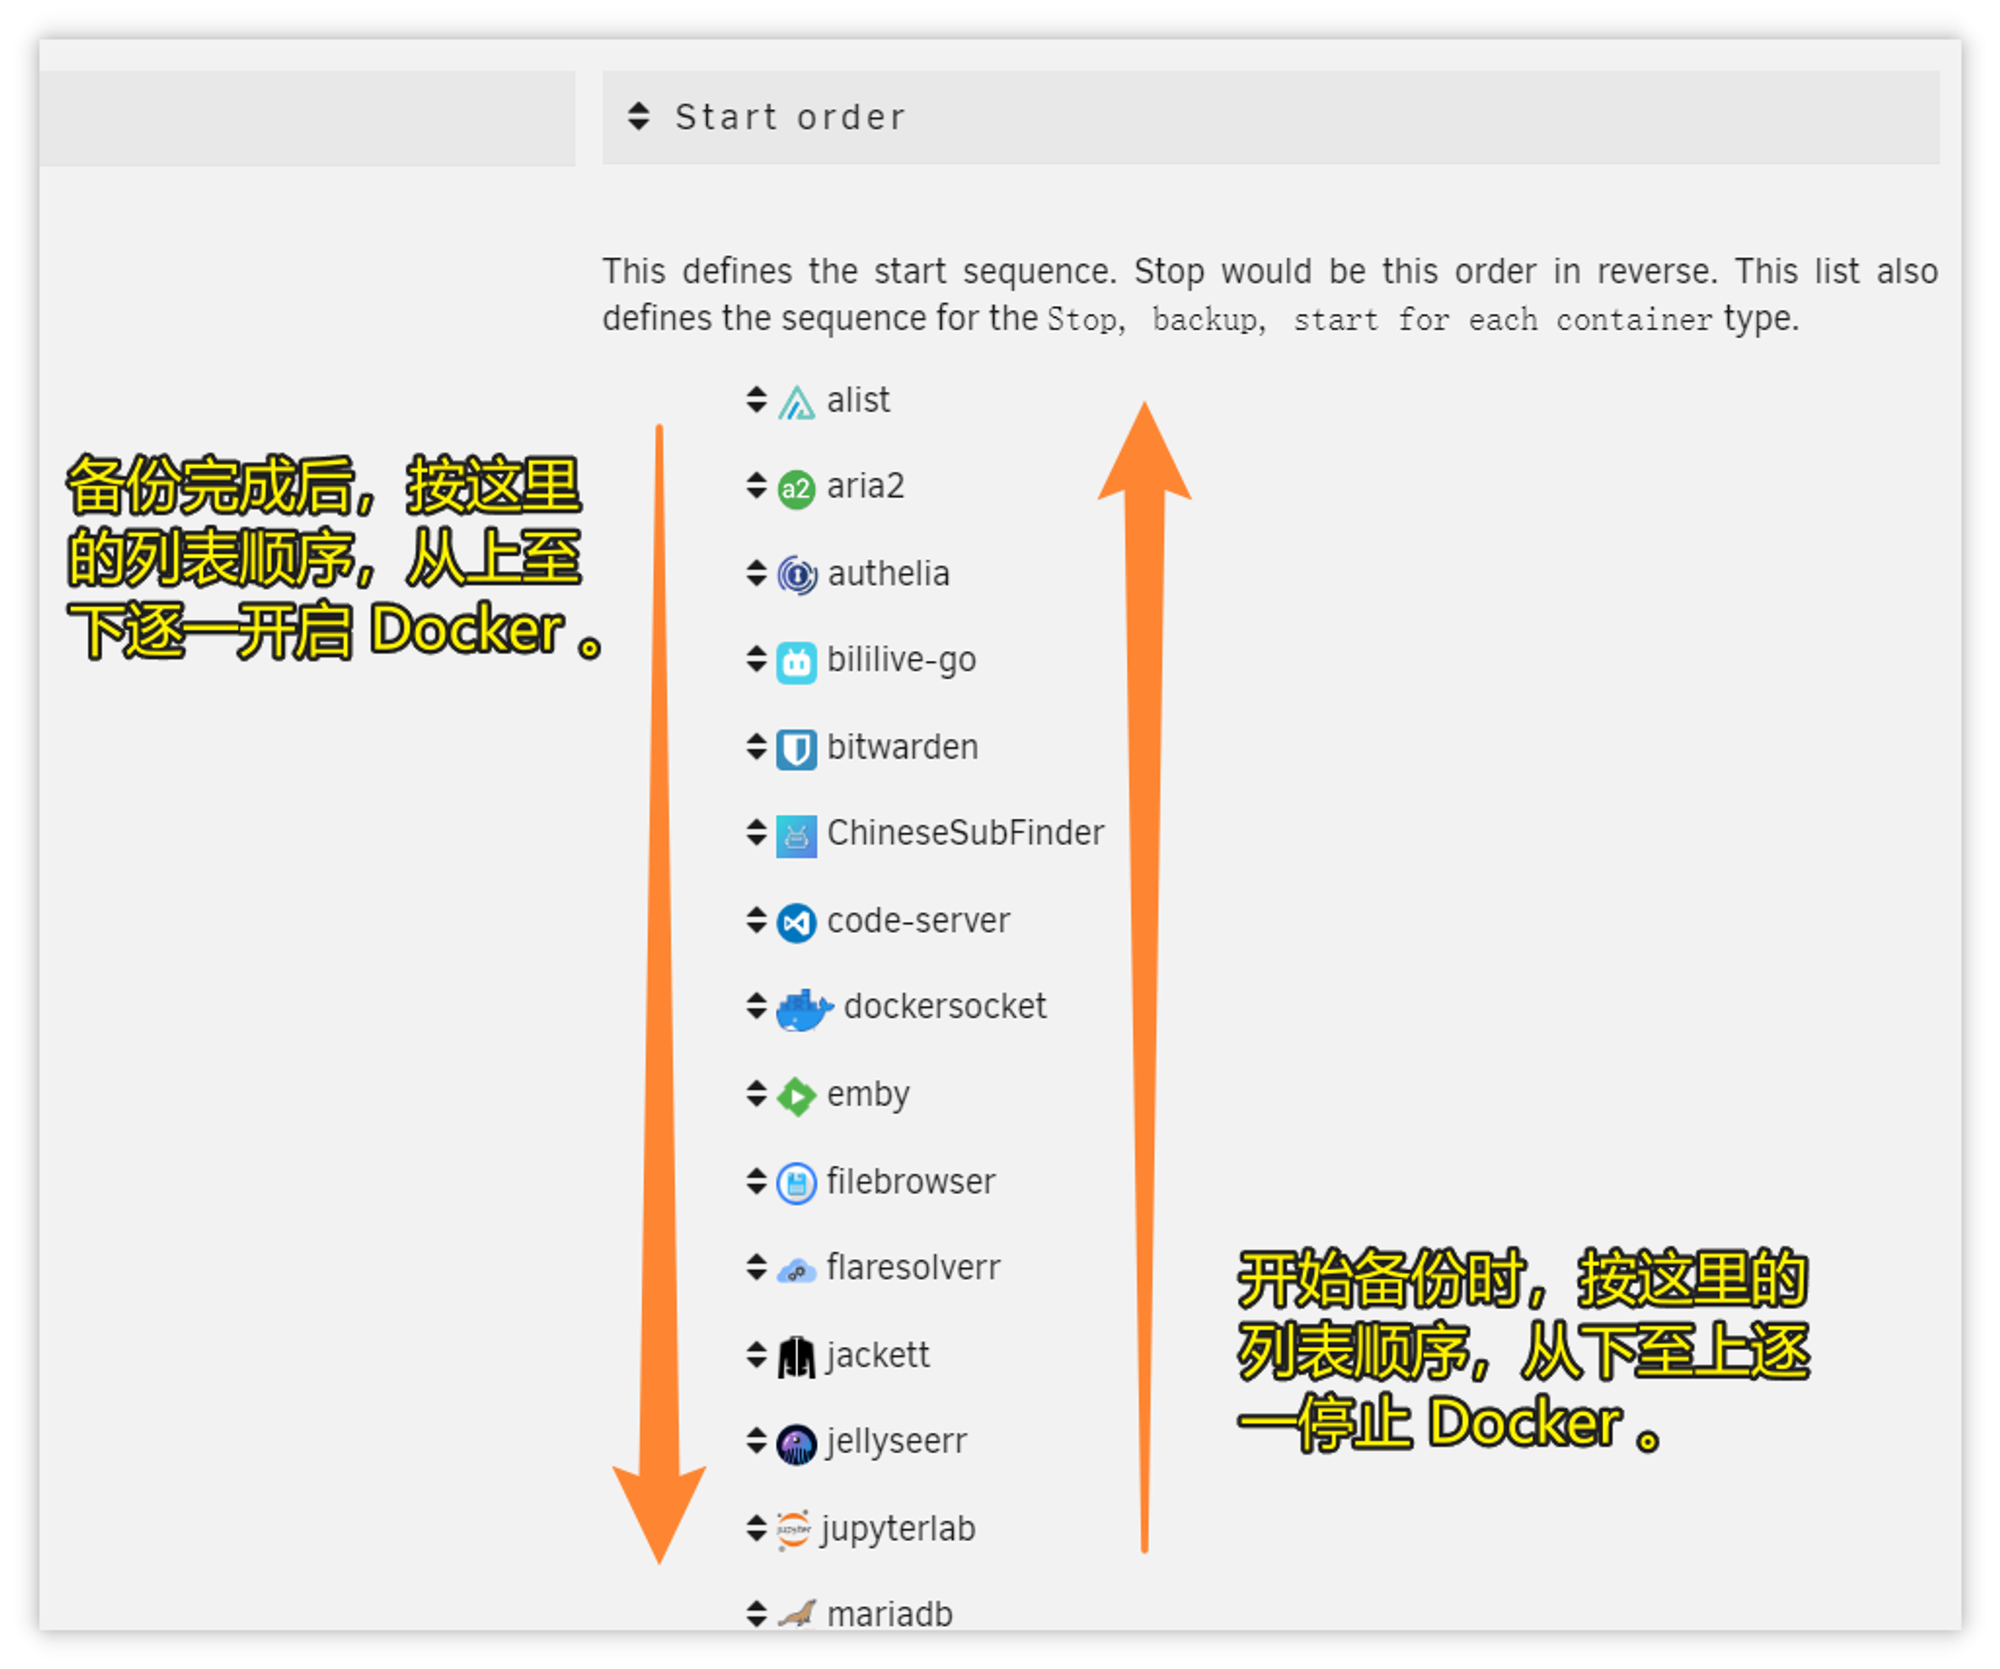
Task: Click the authelia container icon
Action: point(796,575)
